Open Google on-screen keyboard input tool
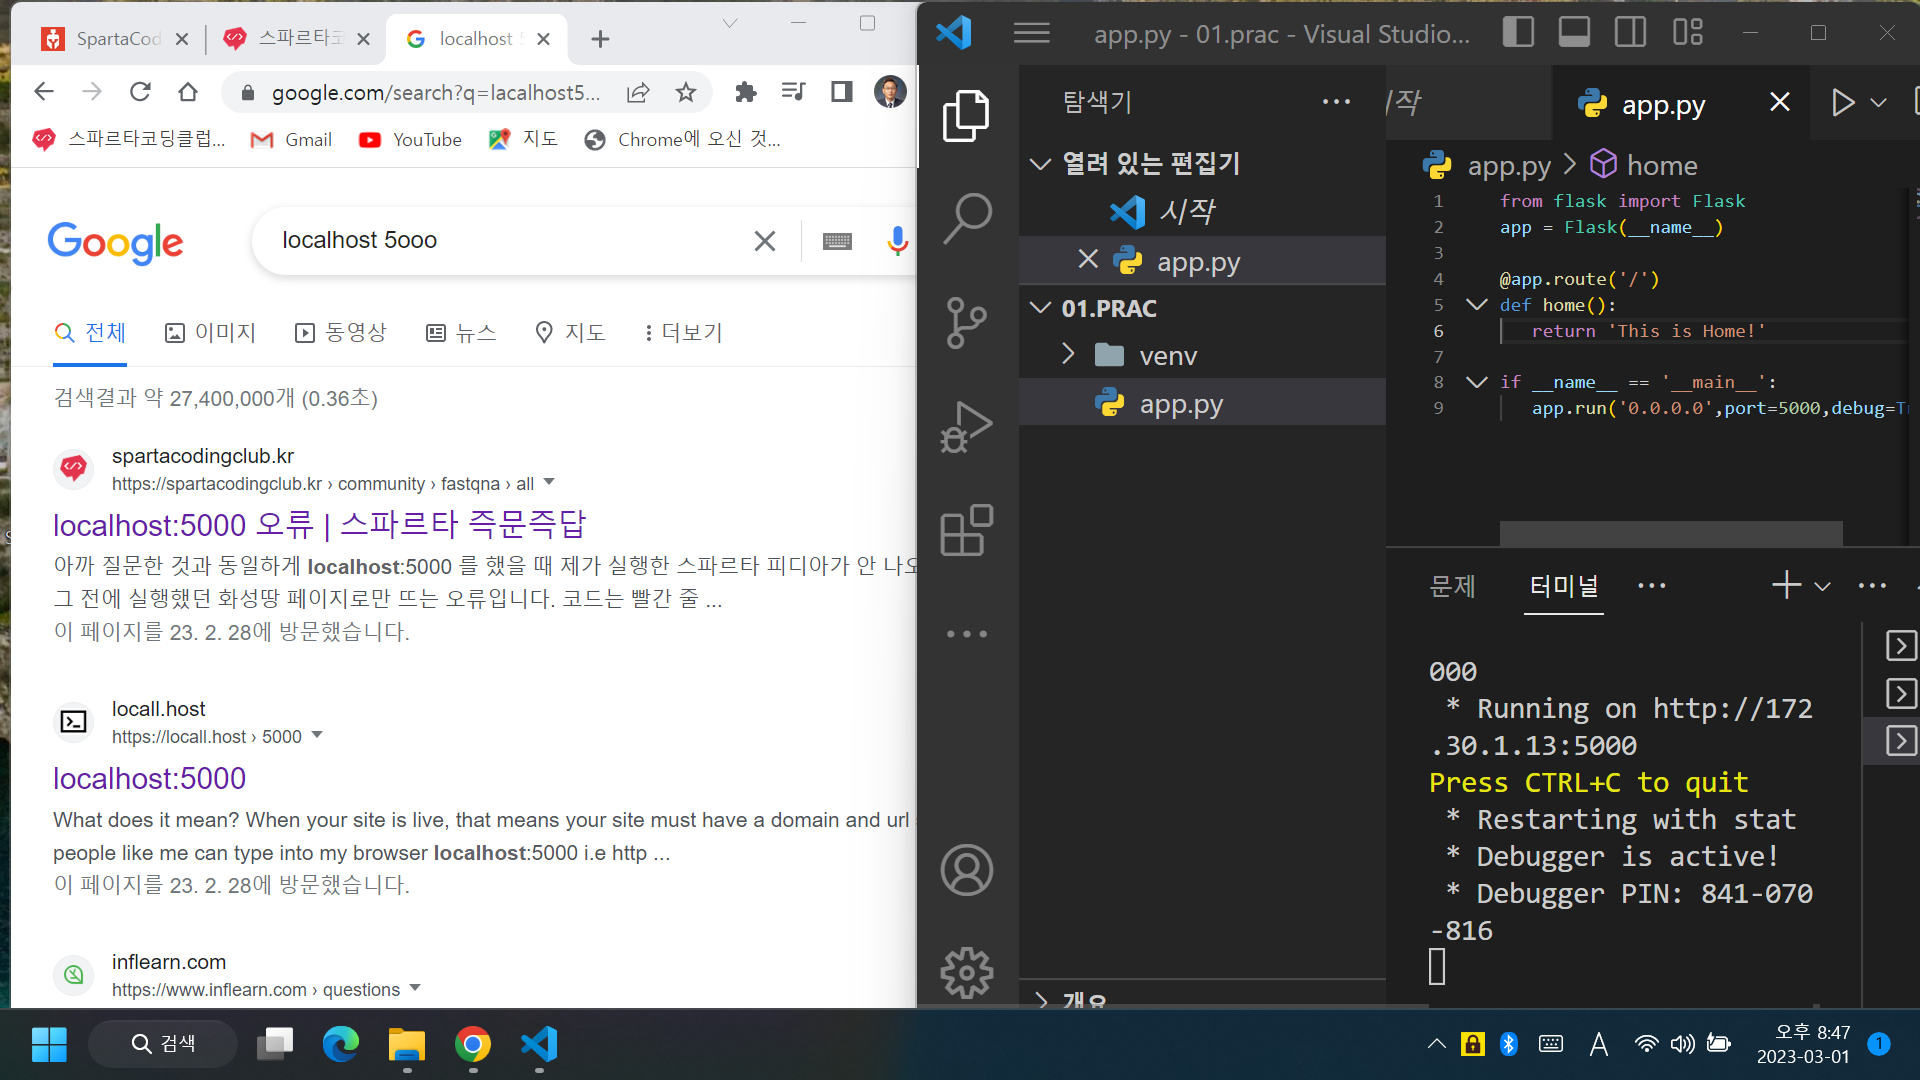Image resolution: width=1920 pixels, height=1080 pixels. (x=837, y=241)
